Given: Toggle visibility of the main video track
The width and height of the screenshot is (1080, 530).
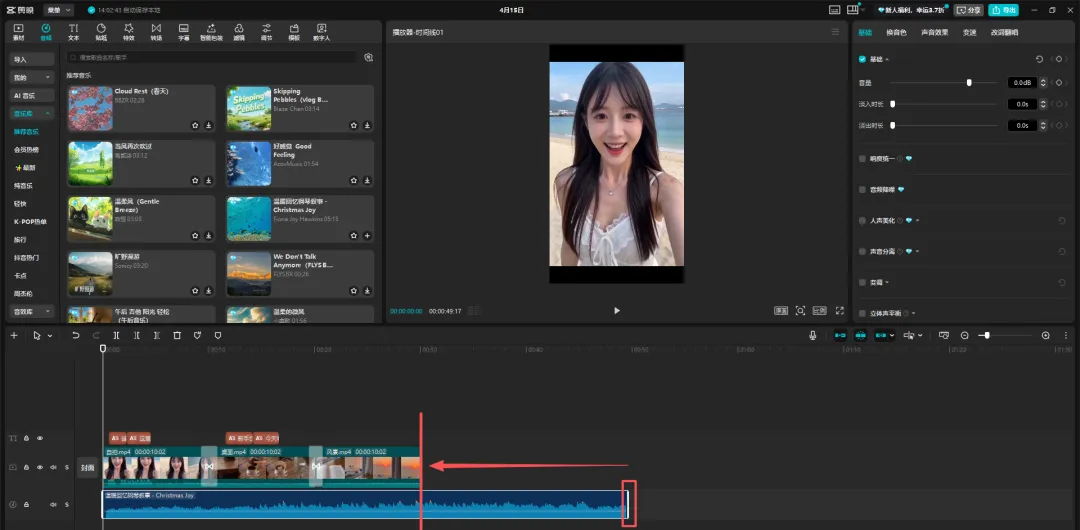Looking at the screenshot, I should [40, 467].
